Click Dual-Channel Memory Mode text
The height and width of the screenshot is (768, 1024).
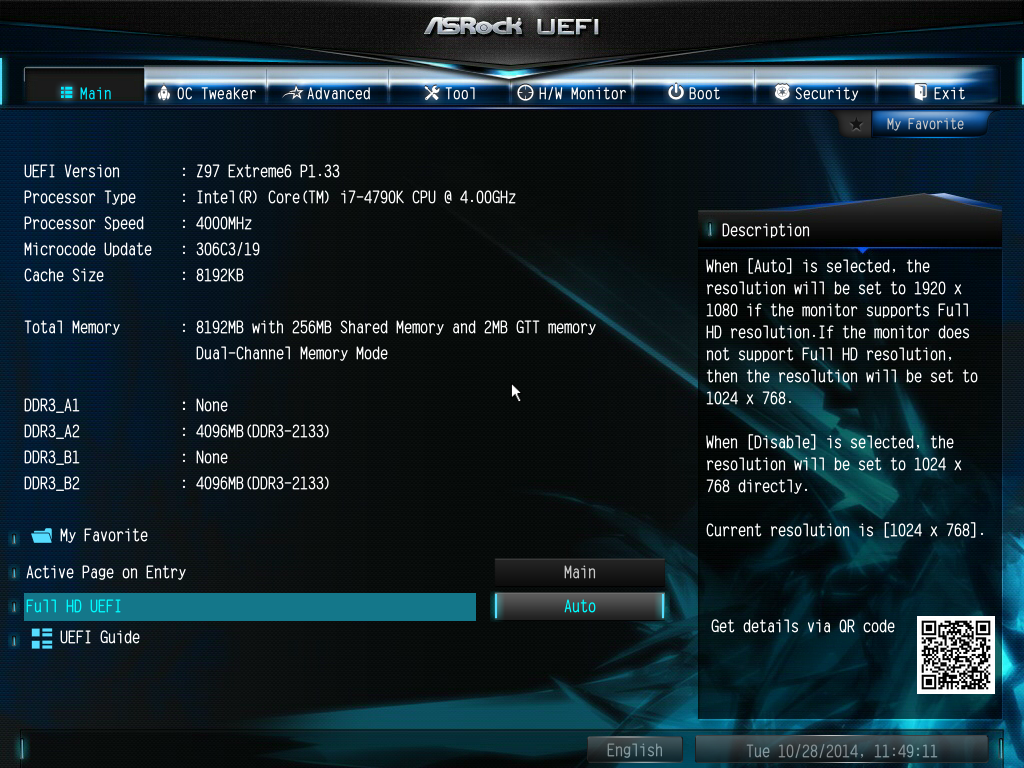(291, 354)
